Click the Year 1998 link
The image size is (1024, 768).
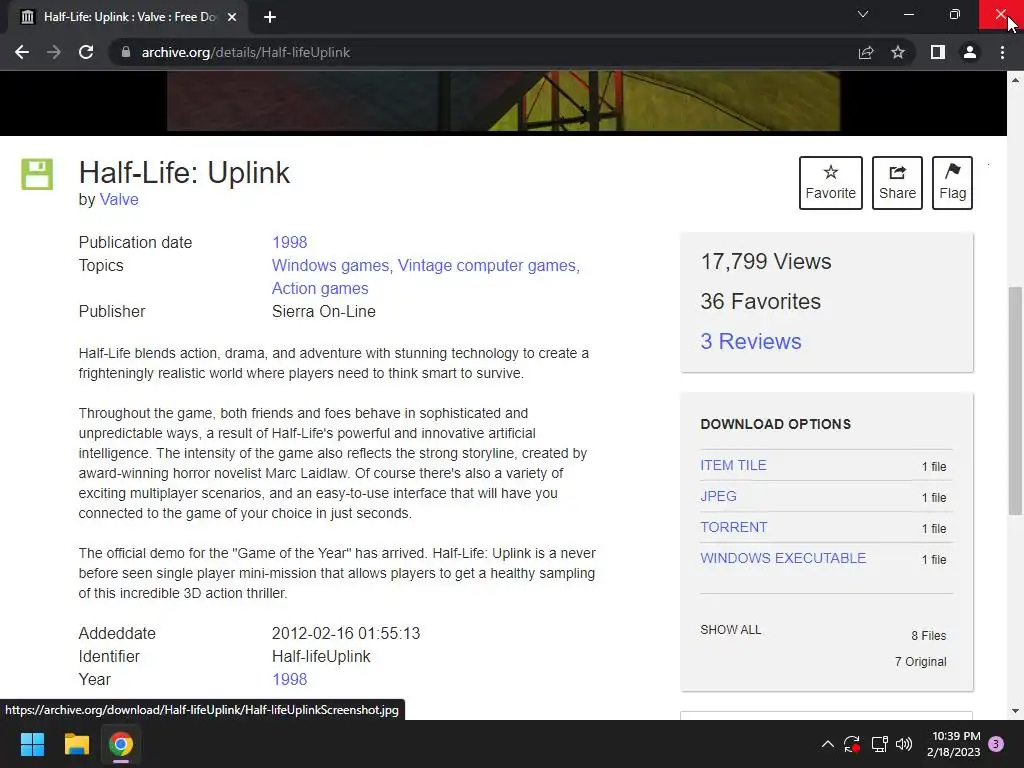tap(289, 679)
